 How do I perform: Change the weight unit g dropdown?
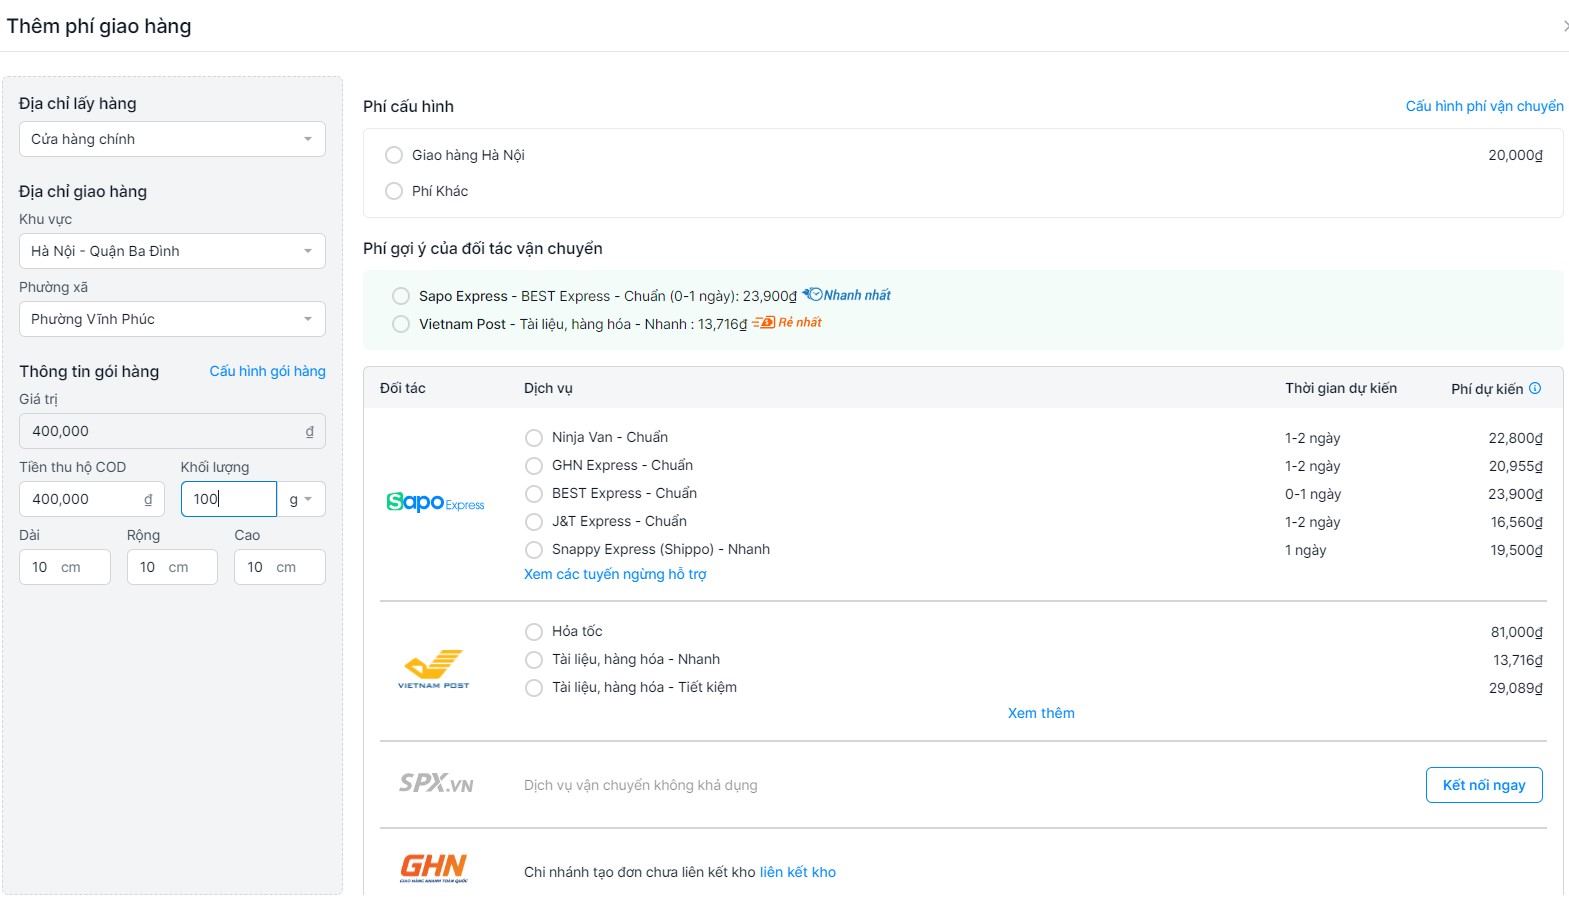(x=301, y=499)
